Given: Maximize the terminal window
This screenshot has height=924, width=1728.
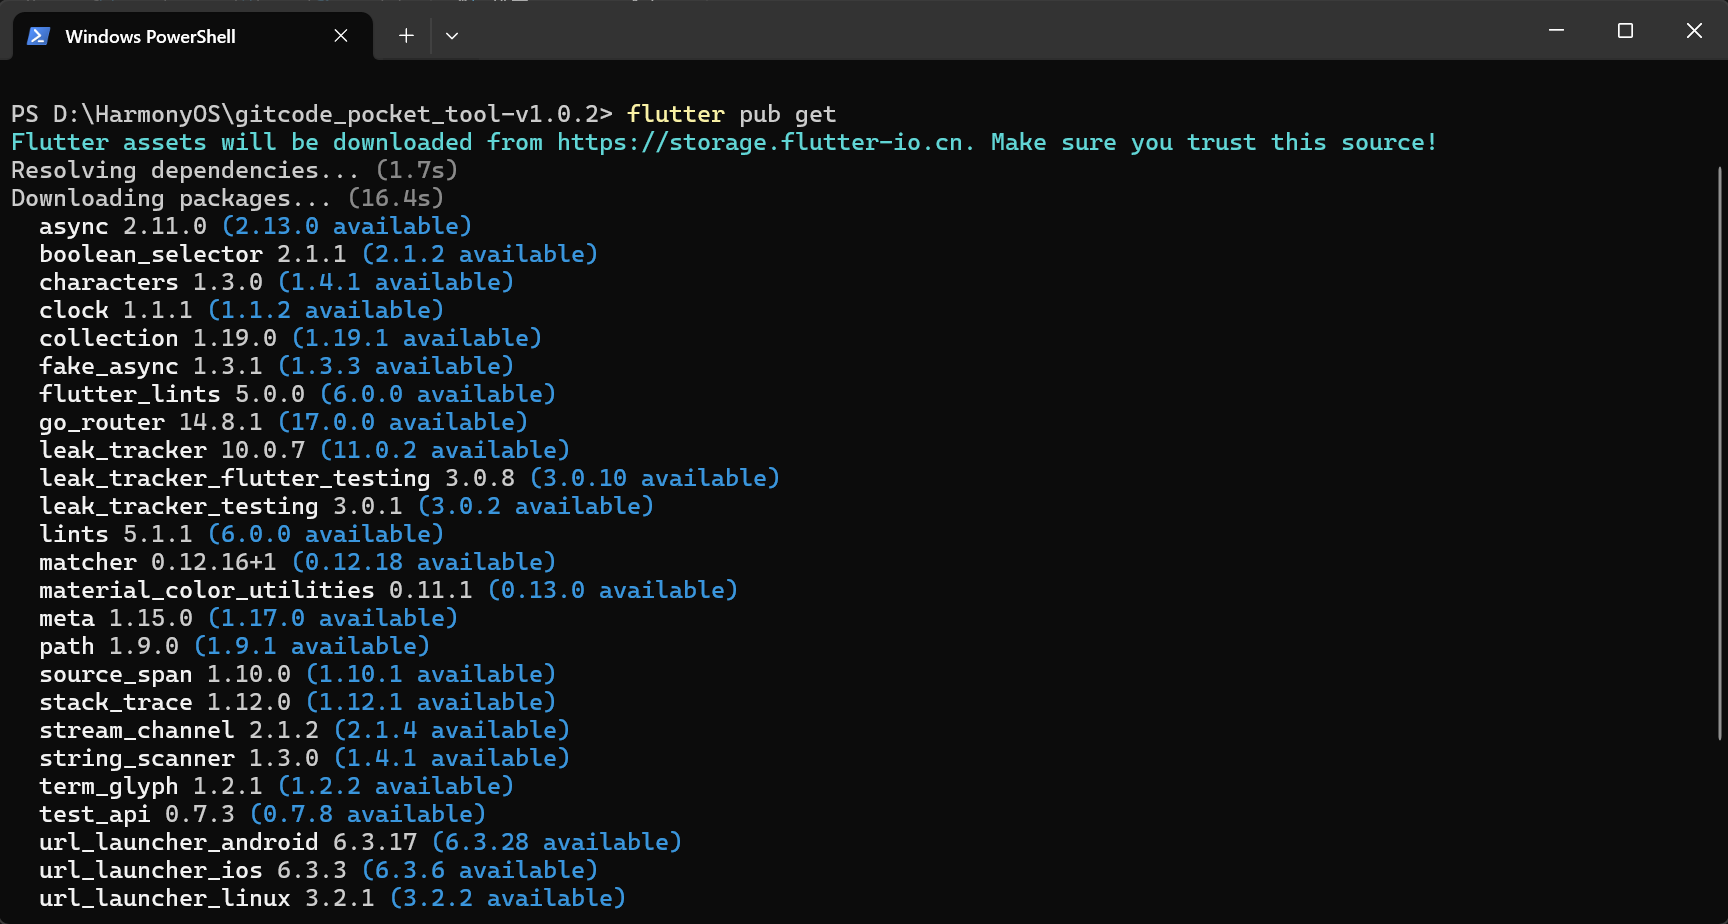Looking at the screenshot, I should [1625, 31].
